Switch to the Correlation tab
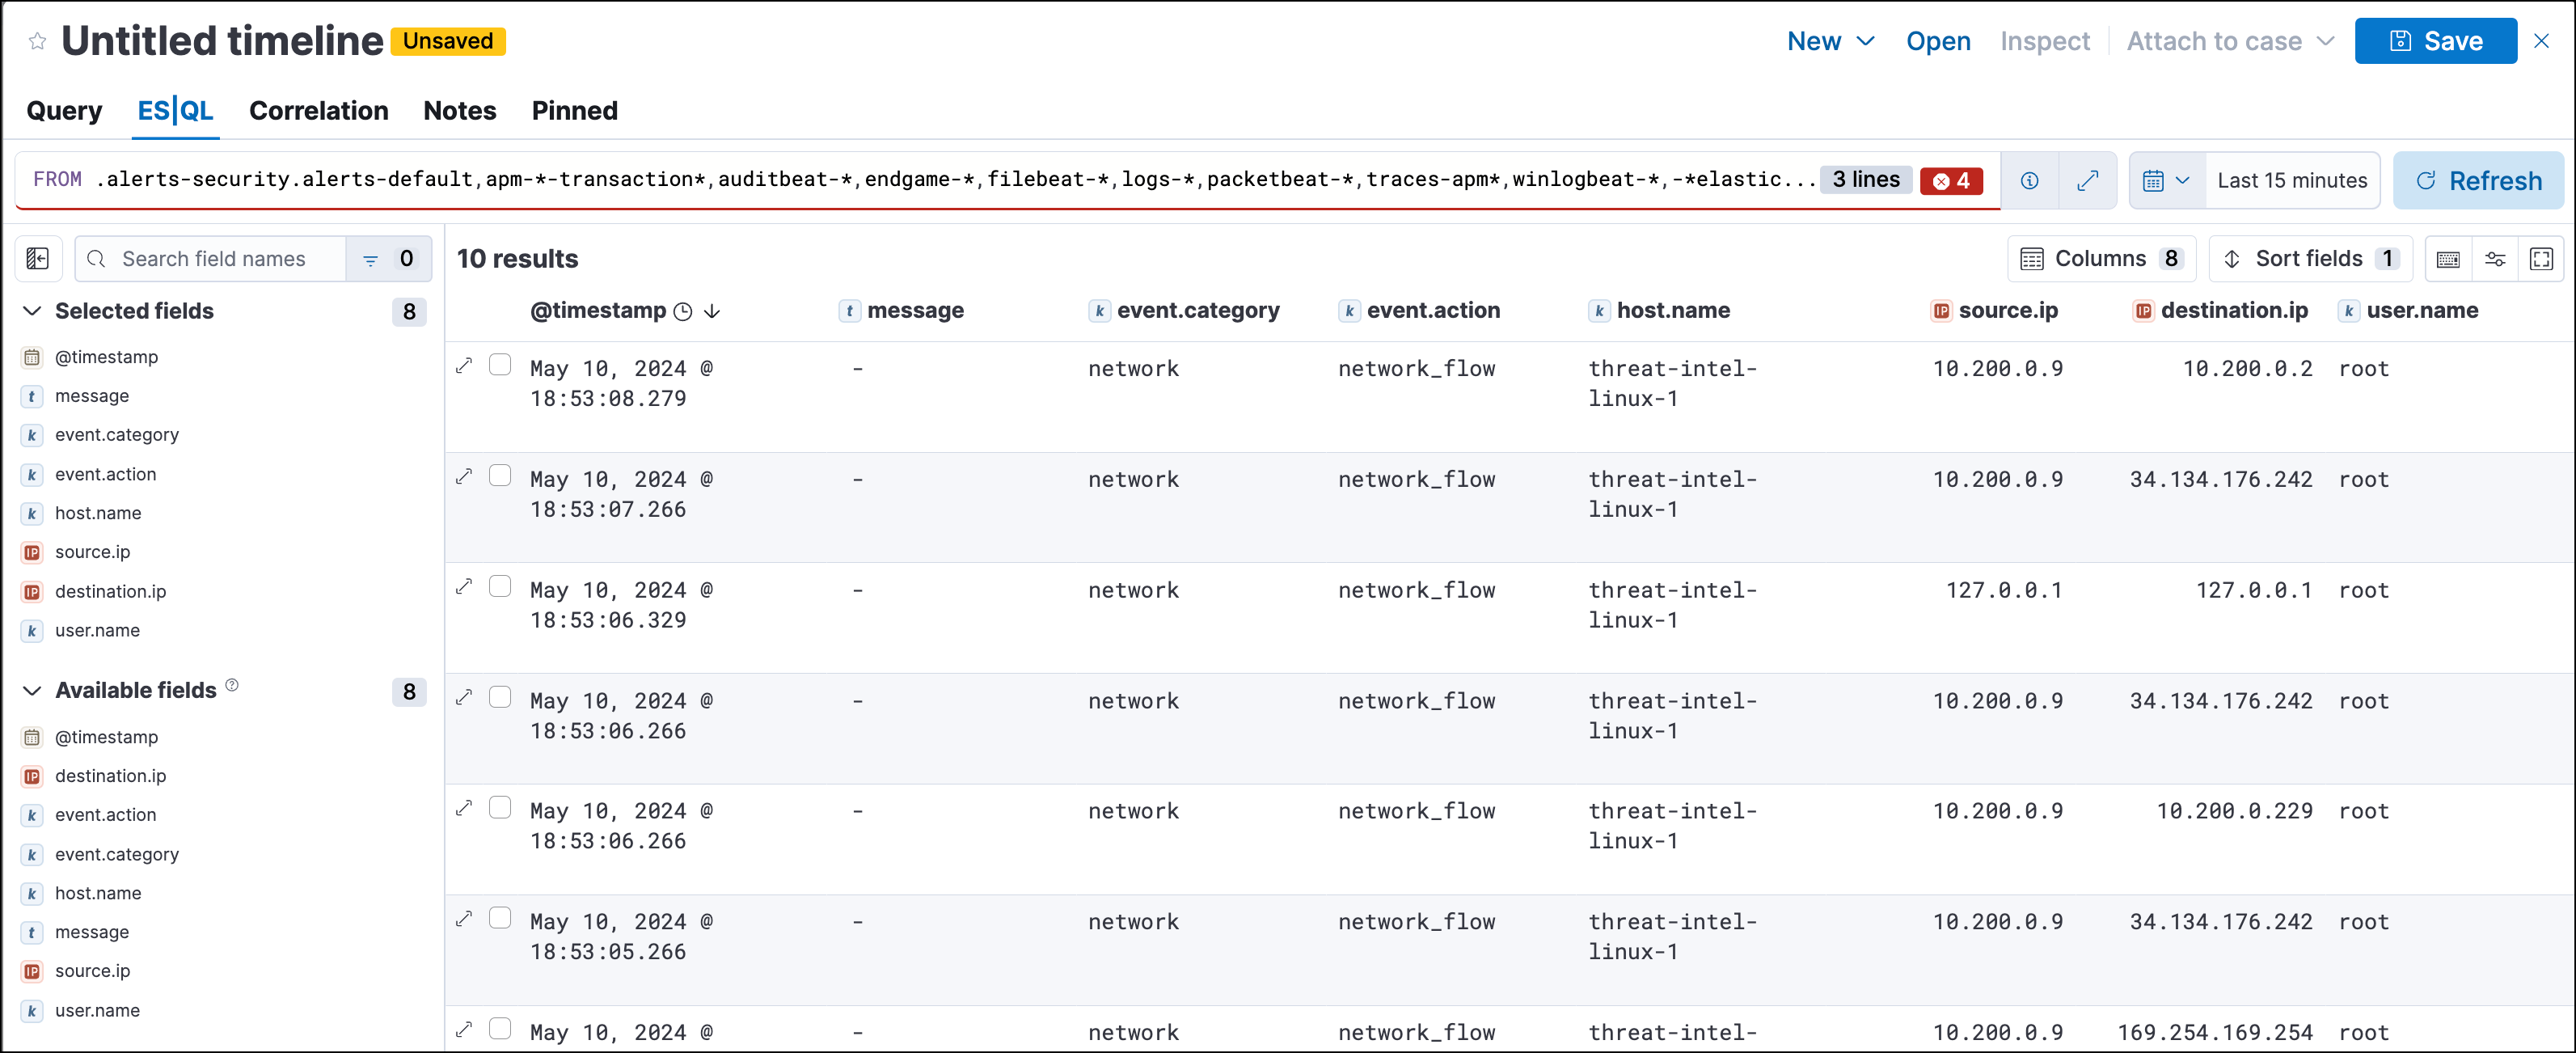 tap(318, 111)
